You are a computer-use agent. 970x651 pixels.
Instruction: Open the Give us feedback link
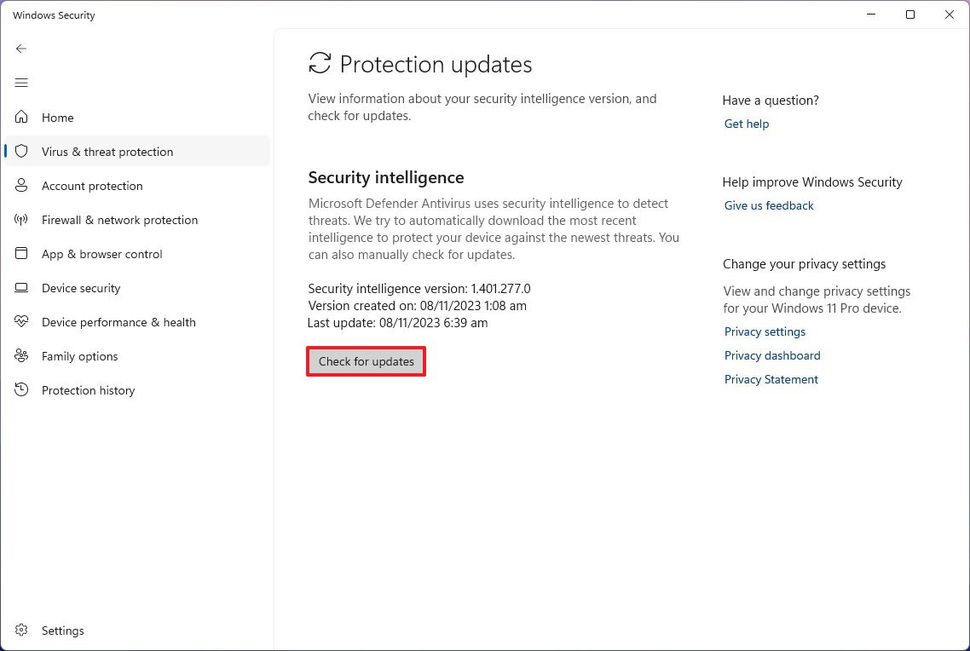[768, 205]
